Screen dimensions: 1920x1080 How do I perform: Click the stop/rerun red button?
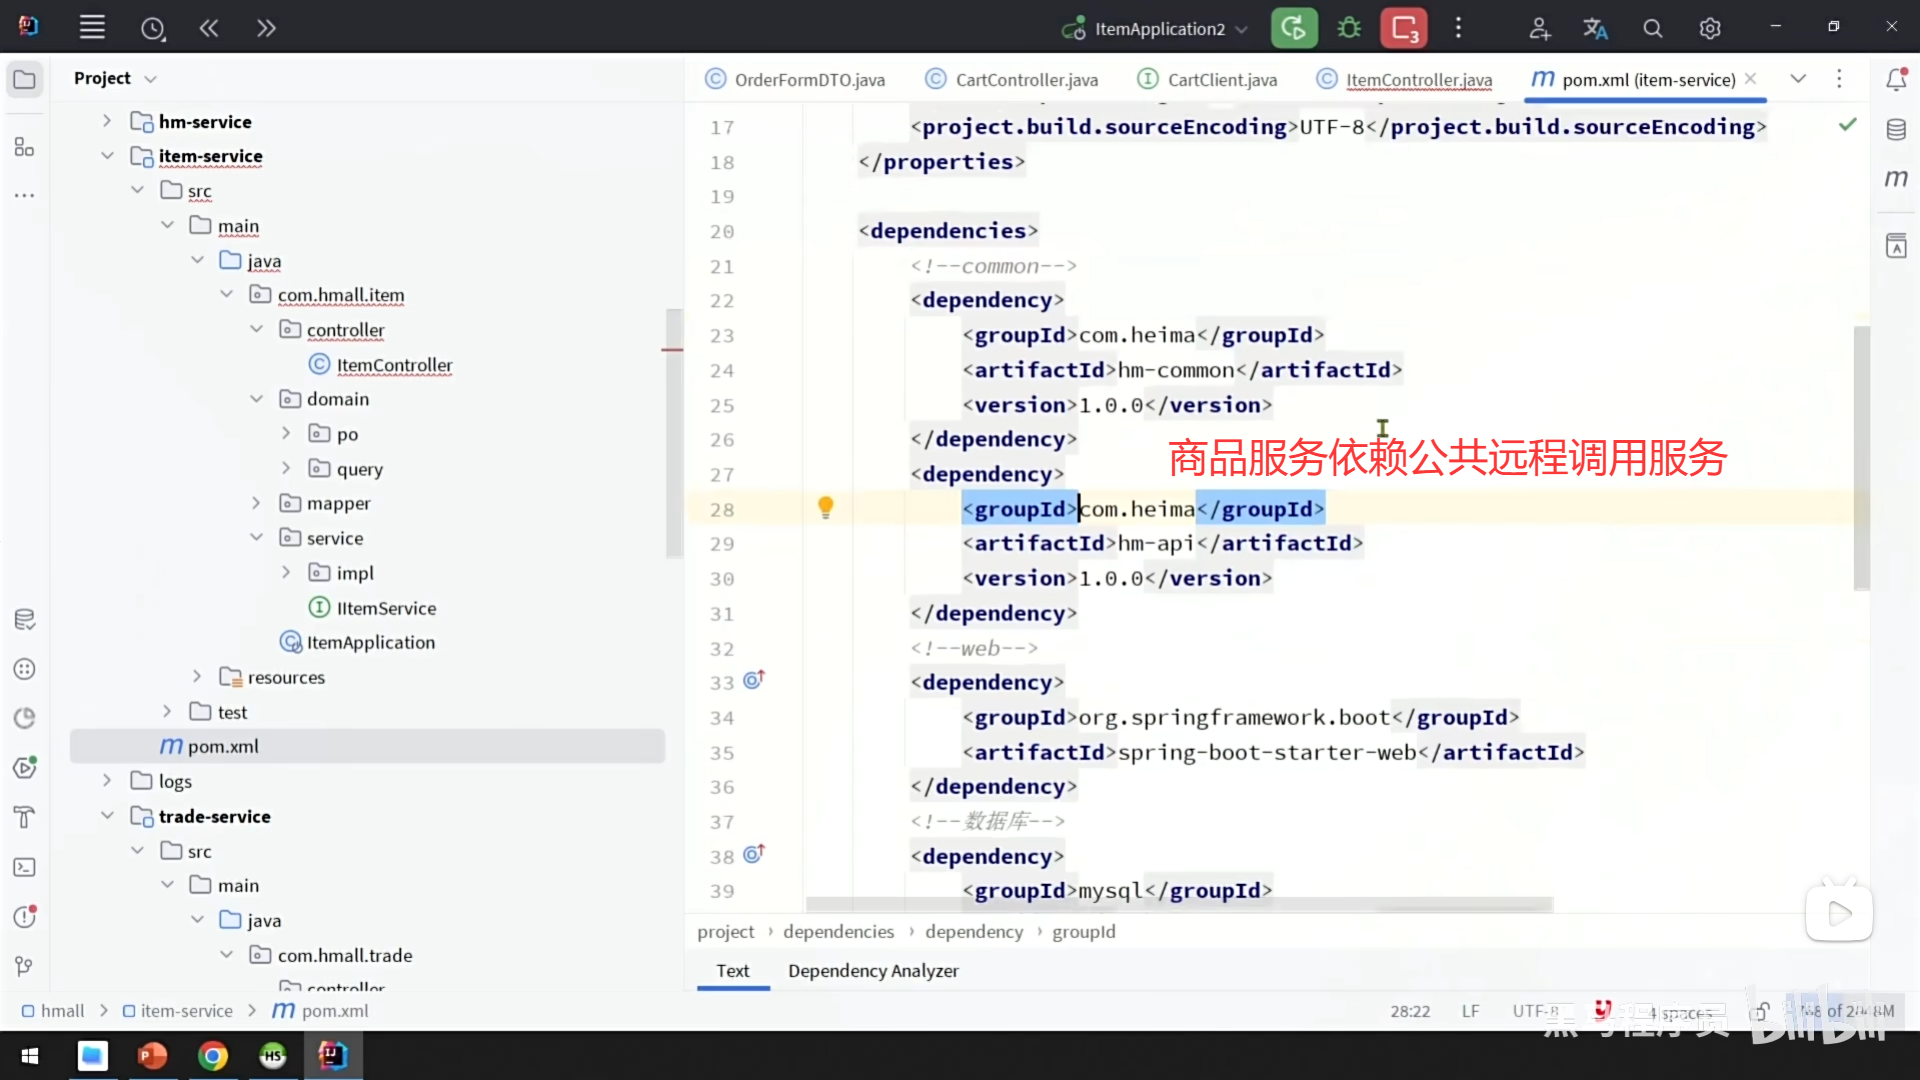1404,28
